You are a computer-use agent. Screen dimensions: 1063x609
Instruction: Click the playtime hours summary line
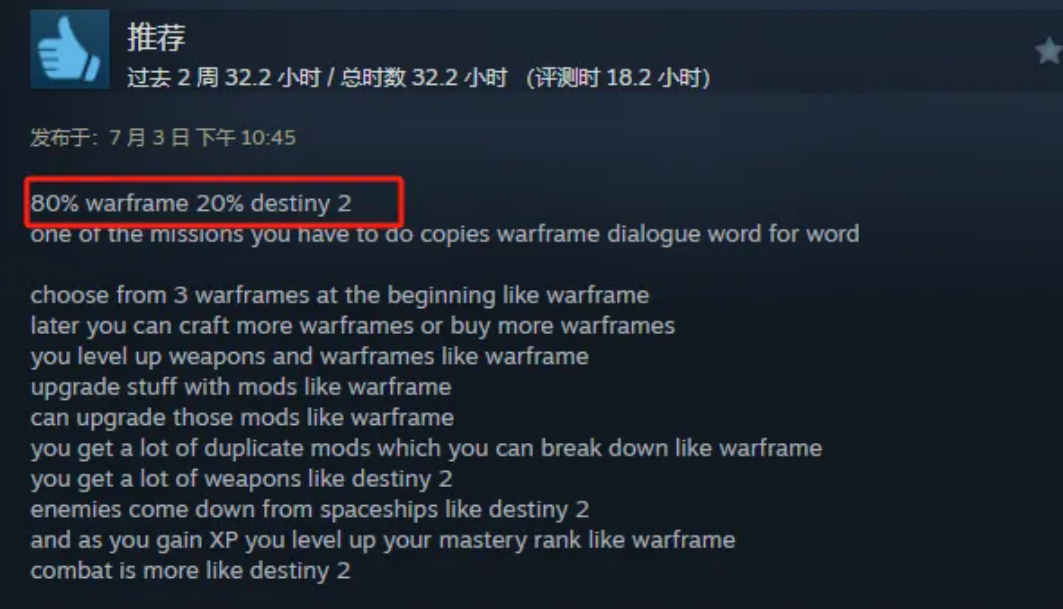tap(418, 77)
